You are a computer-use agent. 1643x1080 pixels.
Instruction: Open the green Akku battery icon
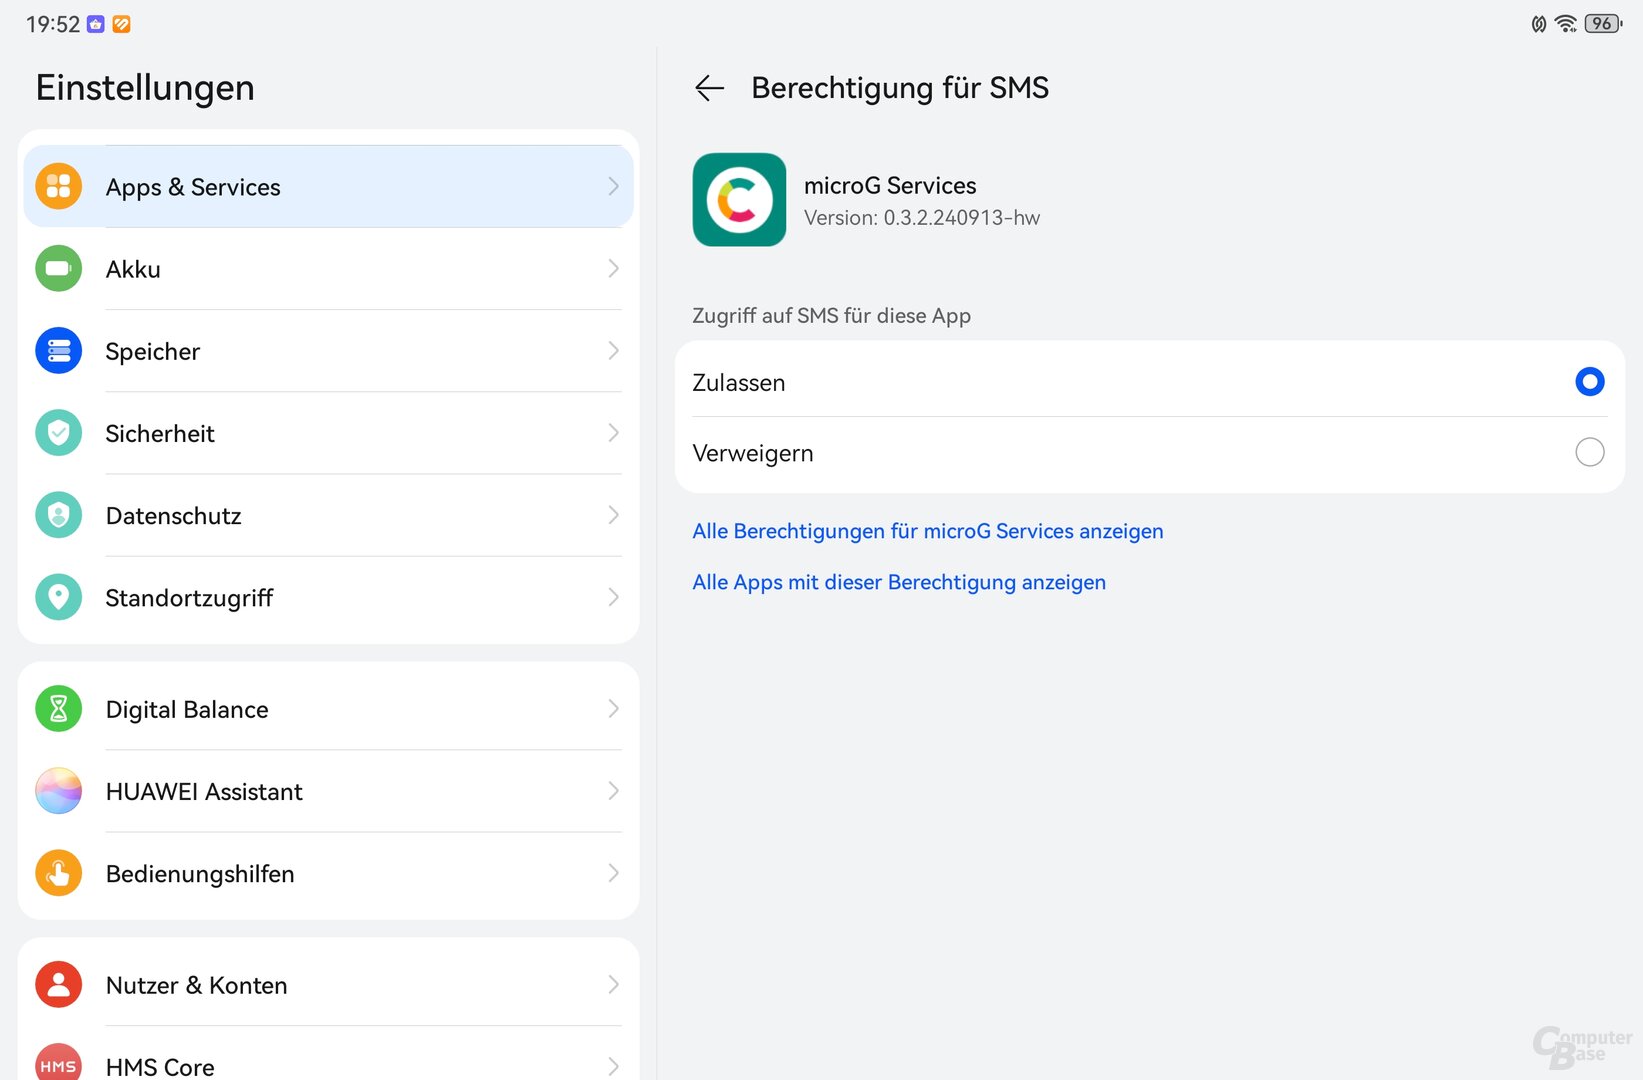coord(59,268)
